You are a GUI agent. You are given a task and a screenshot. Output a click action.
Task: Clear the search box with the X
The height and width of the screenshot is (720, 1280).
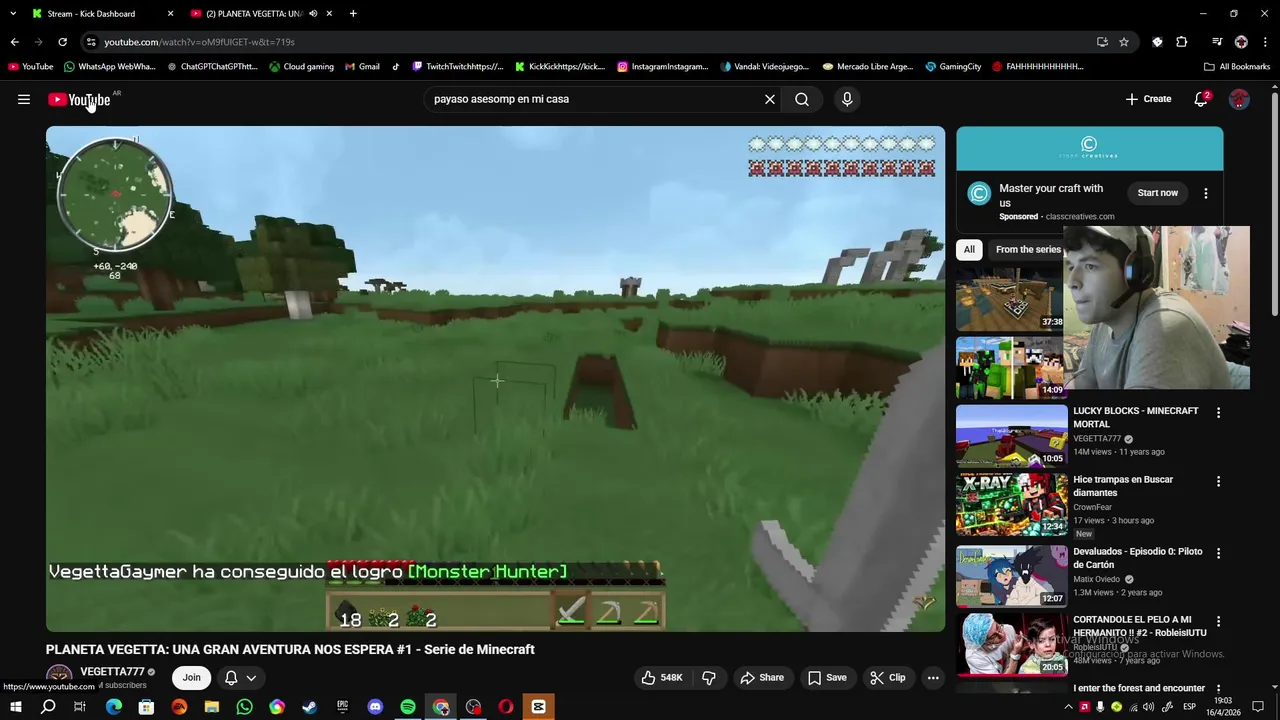[x=770, y=99]
